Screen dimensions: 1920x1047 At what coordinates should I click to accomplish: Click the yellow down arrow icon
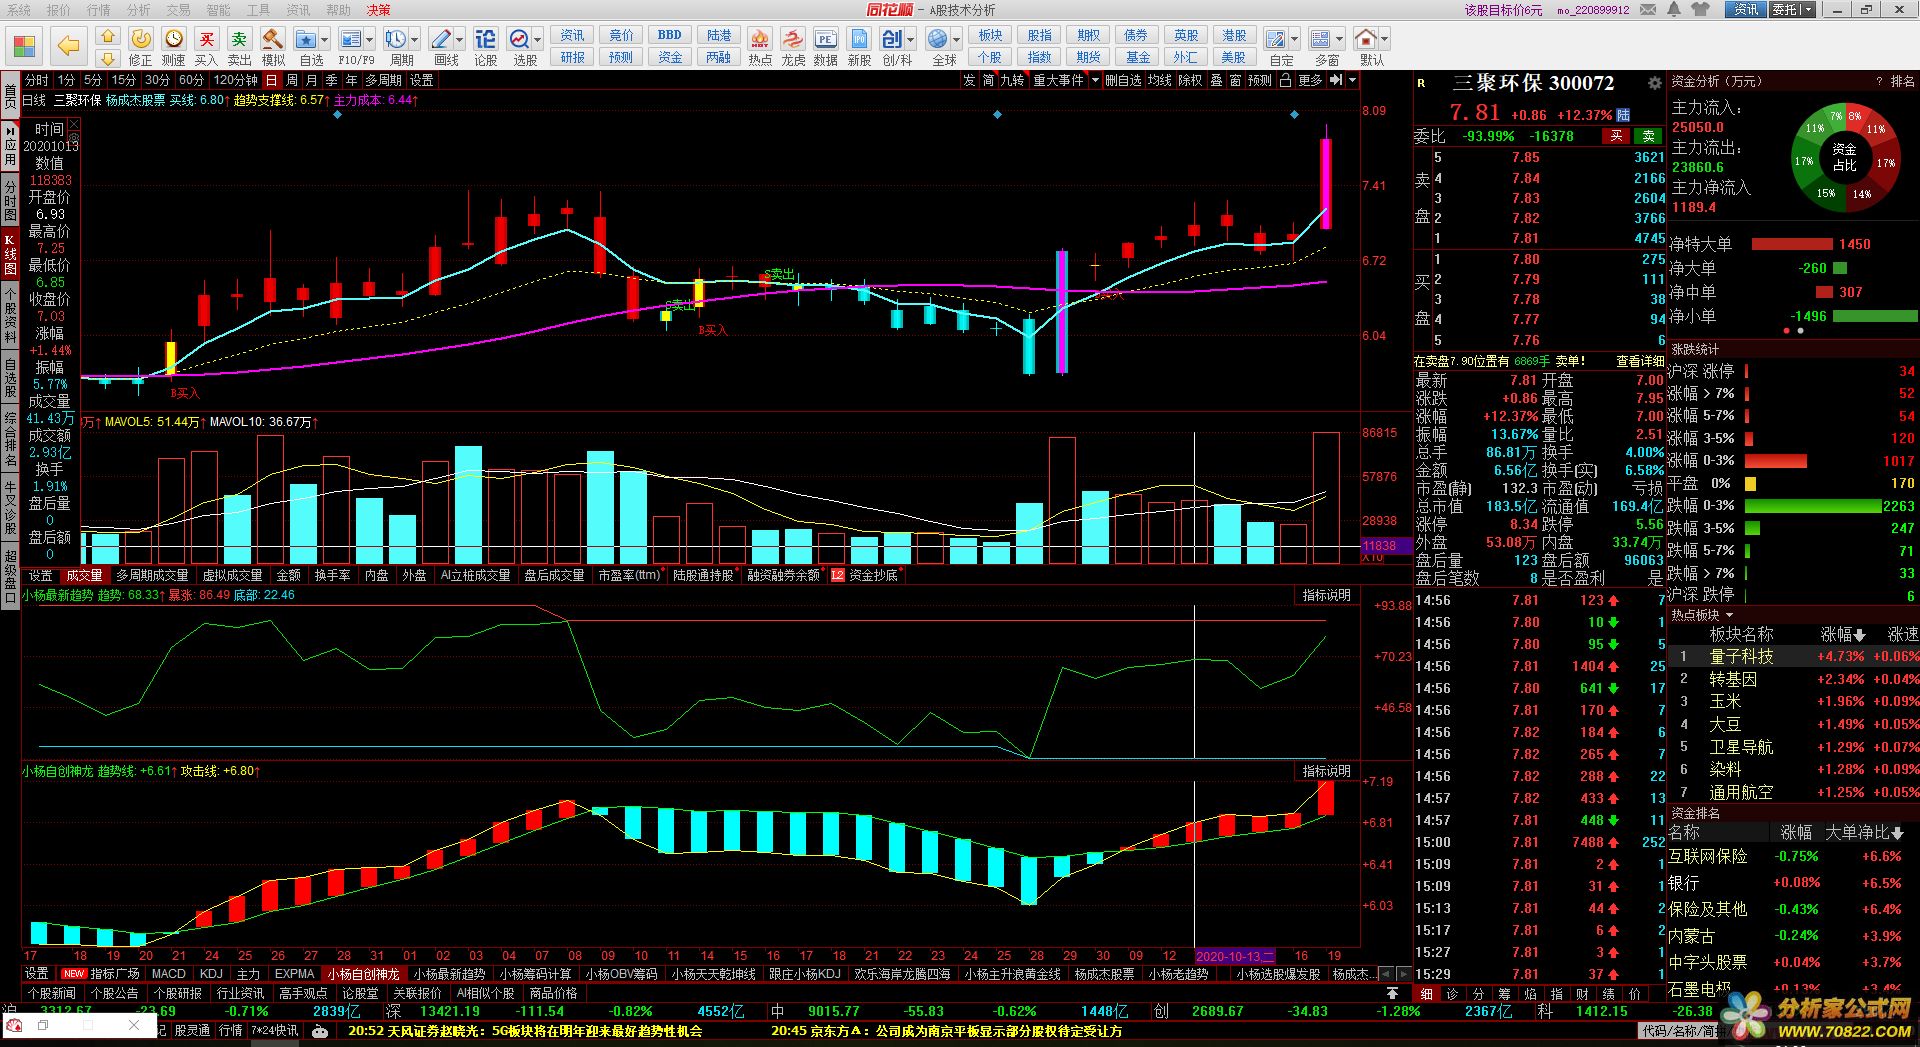click(x=108, y=58)
